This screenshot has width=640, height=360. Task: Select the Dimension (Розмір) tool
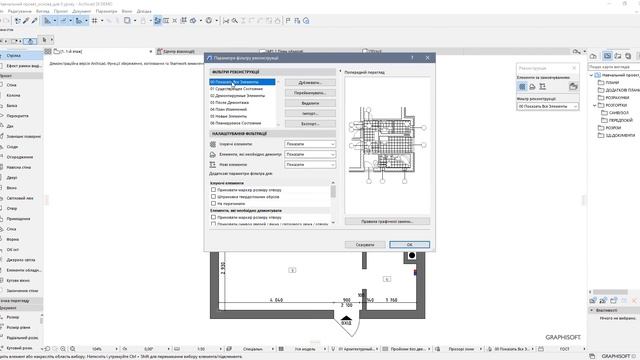coord(20,317)
